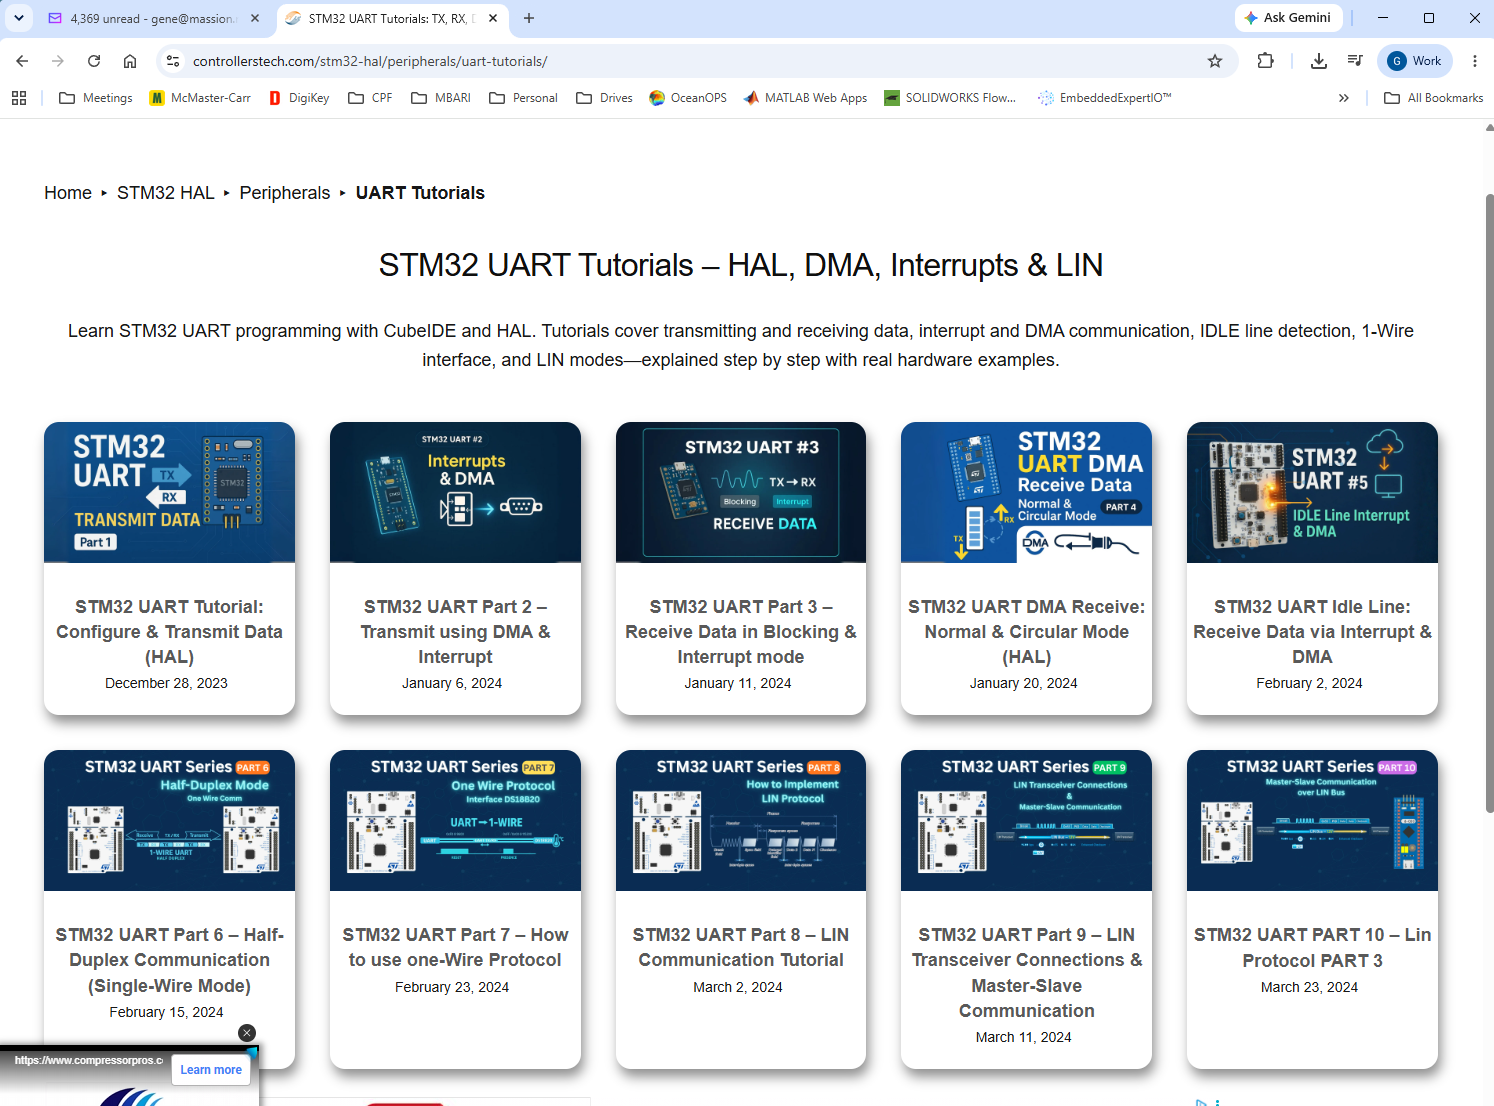Image resolution: width=1494 pixels, height=1106 pixels.
Task: Open the Interrupts & DMA thumbnail
Action: [x=455, y=492]
